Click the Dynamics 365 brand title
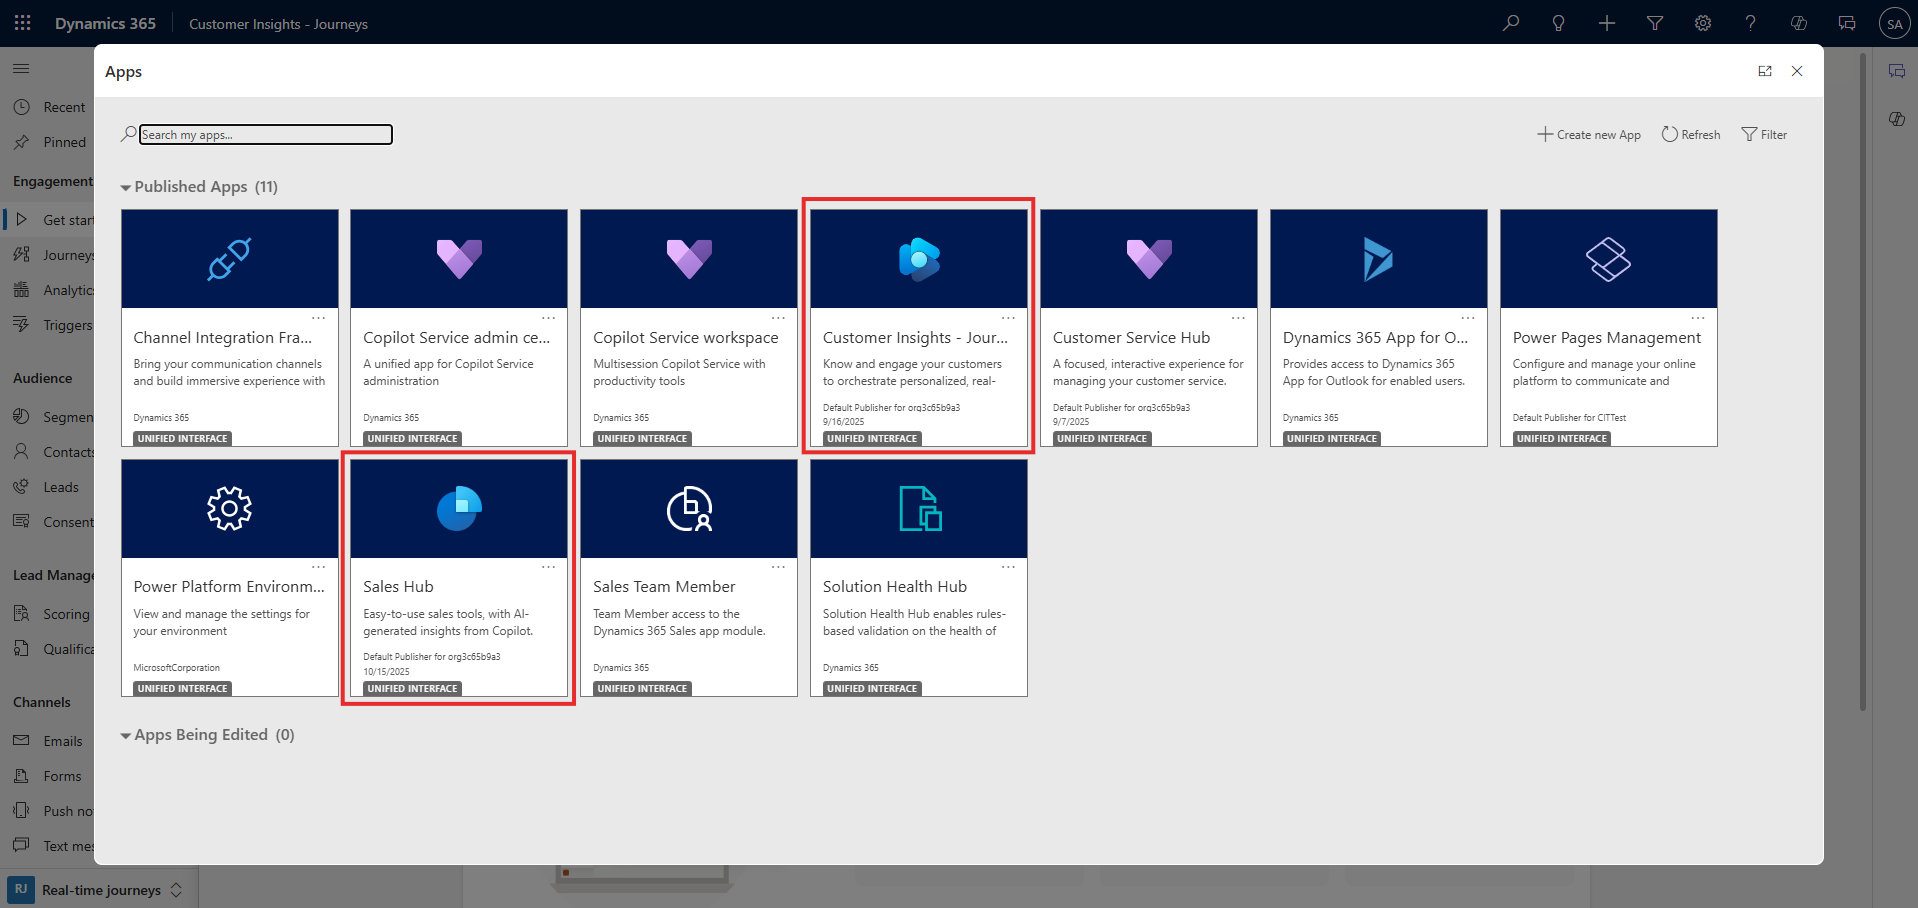 [105, 24]
